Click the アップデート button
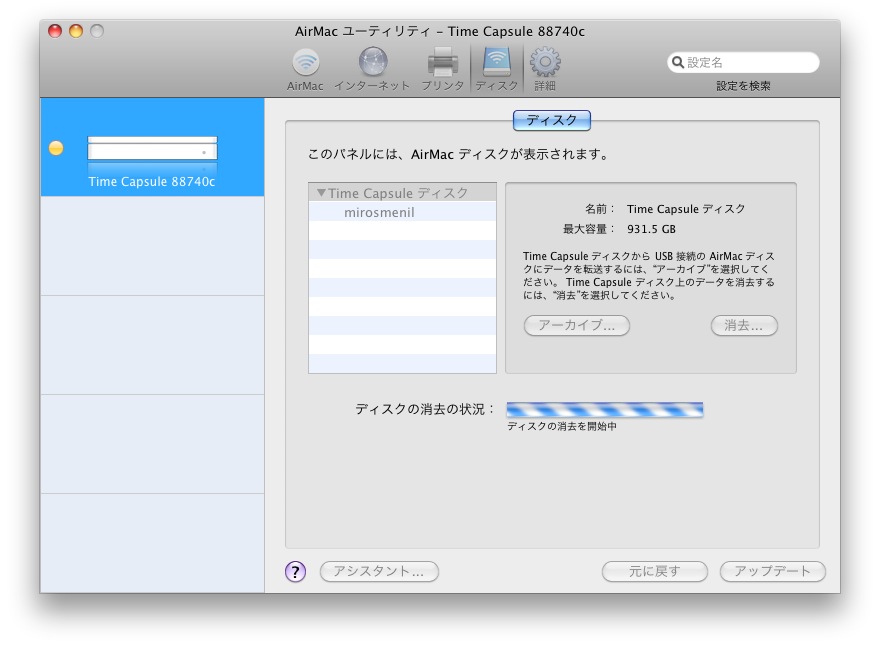Viewport: 880px width, 653px height. (x=772, y=572)
